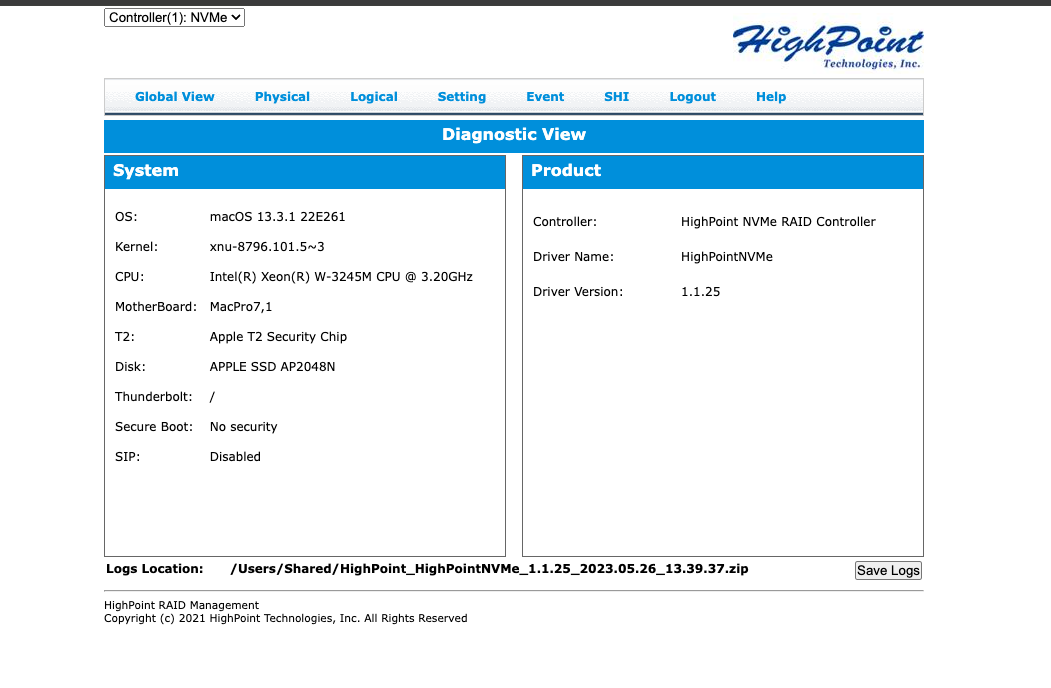Select the Driver Version value 1.1.25

click(x=700, y=292)
